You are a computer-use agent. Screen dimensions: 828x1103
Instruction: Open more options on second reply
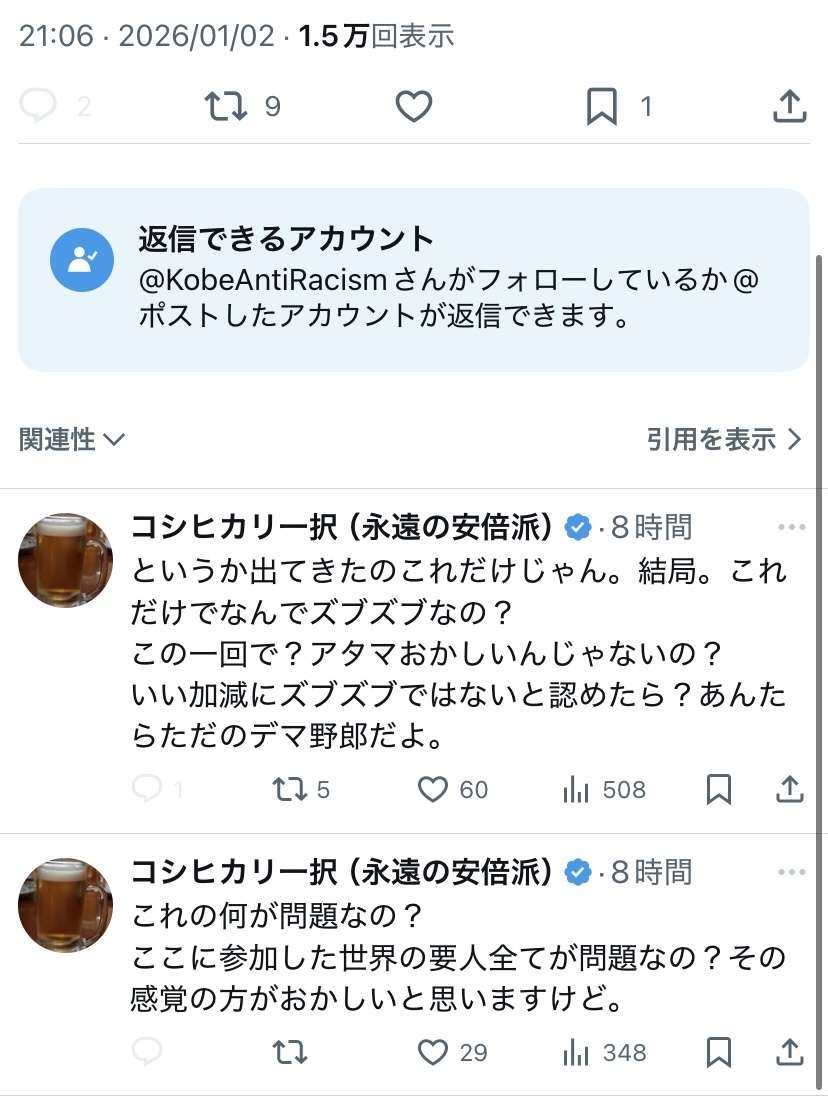[791, 873]
